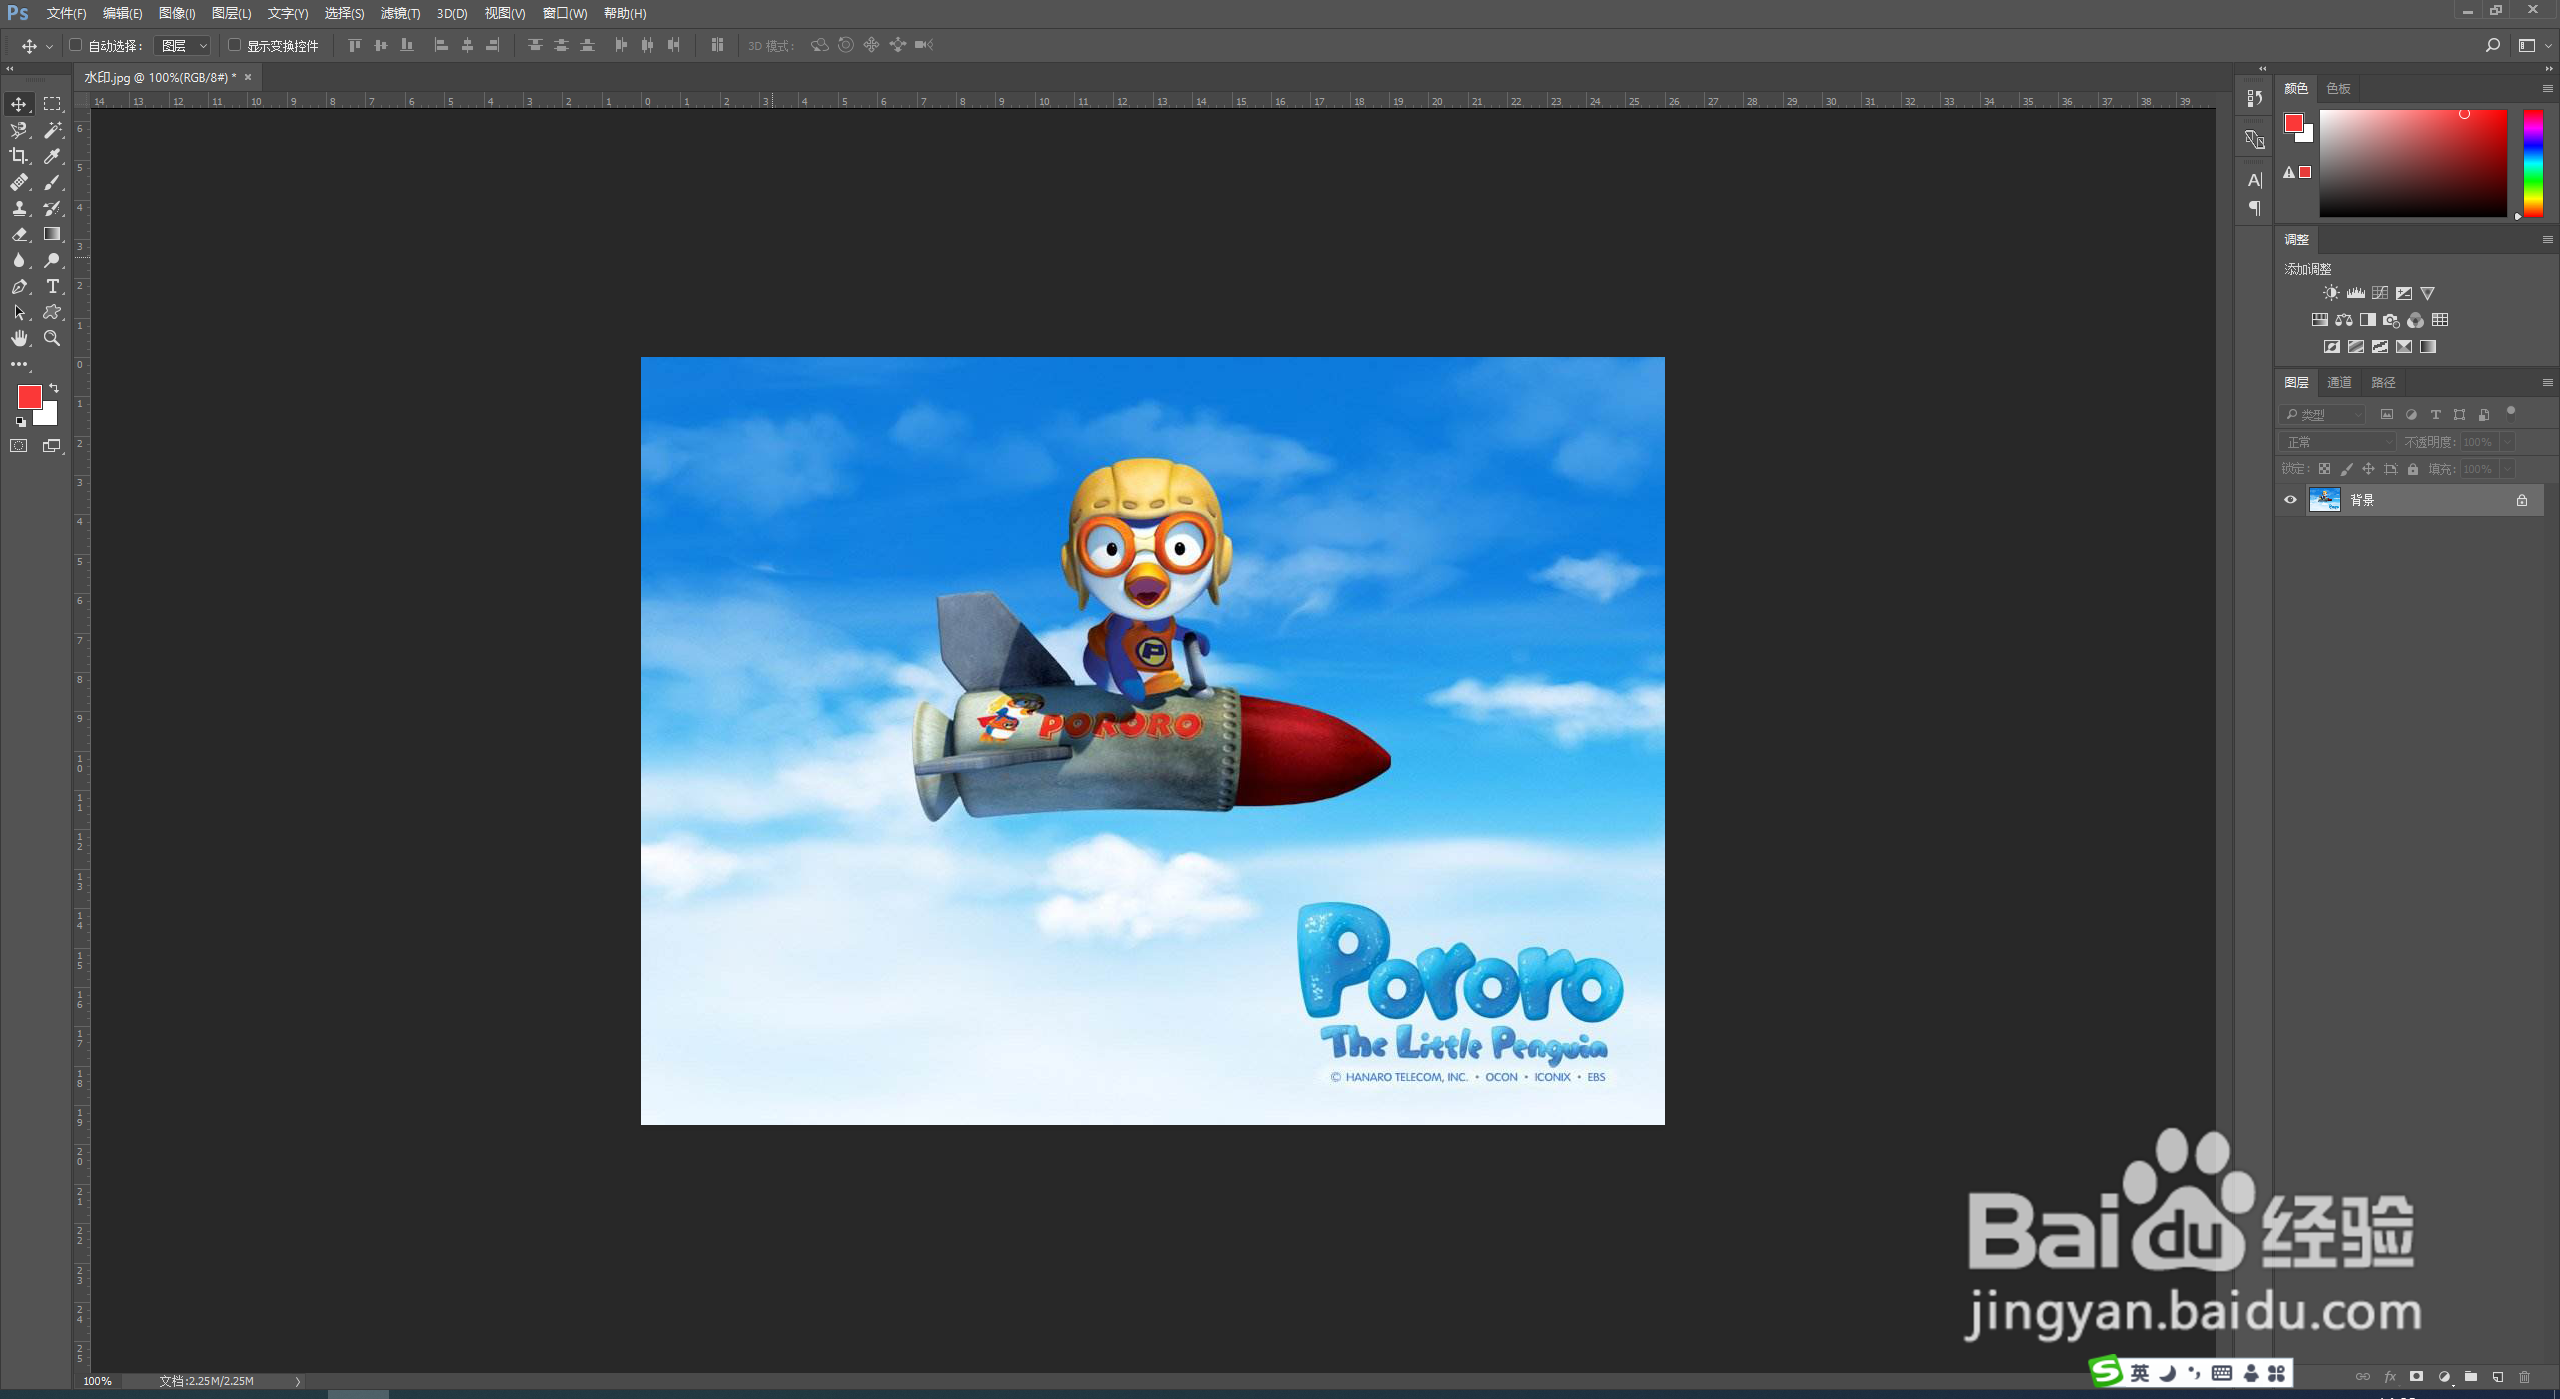
Task: Click the red foreground color swatch
Action: coord(29,396)
